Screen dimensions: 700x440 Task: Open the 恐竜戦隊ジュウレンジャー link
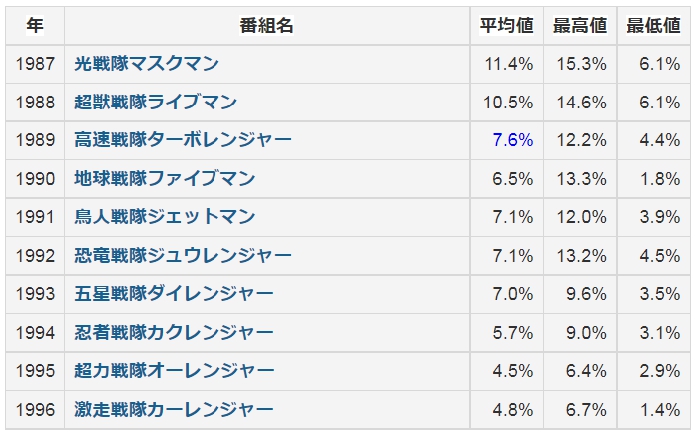(183, 255)
